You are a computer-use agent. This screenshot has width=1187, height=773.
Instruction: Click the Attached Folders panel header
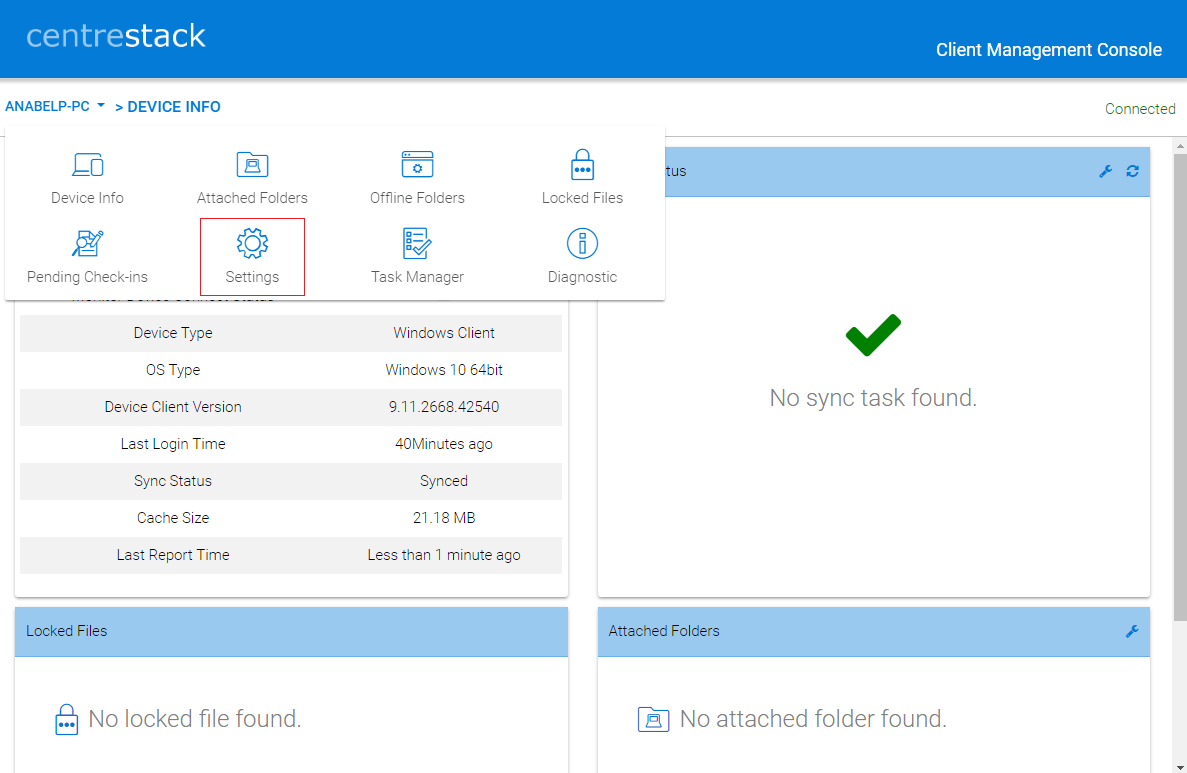(x=874, y=631)
